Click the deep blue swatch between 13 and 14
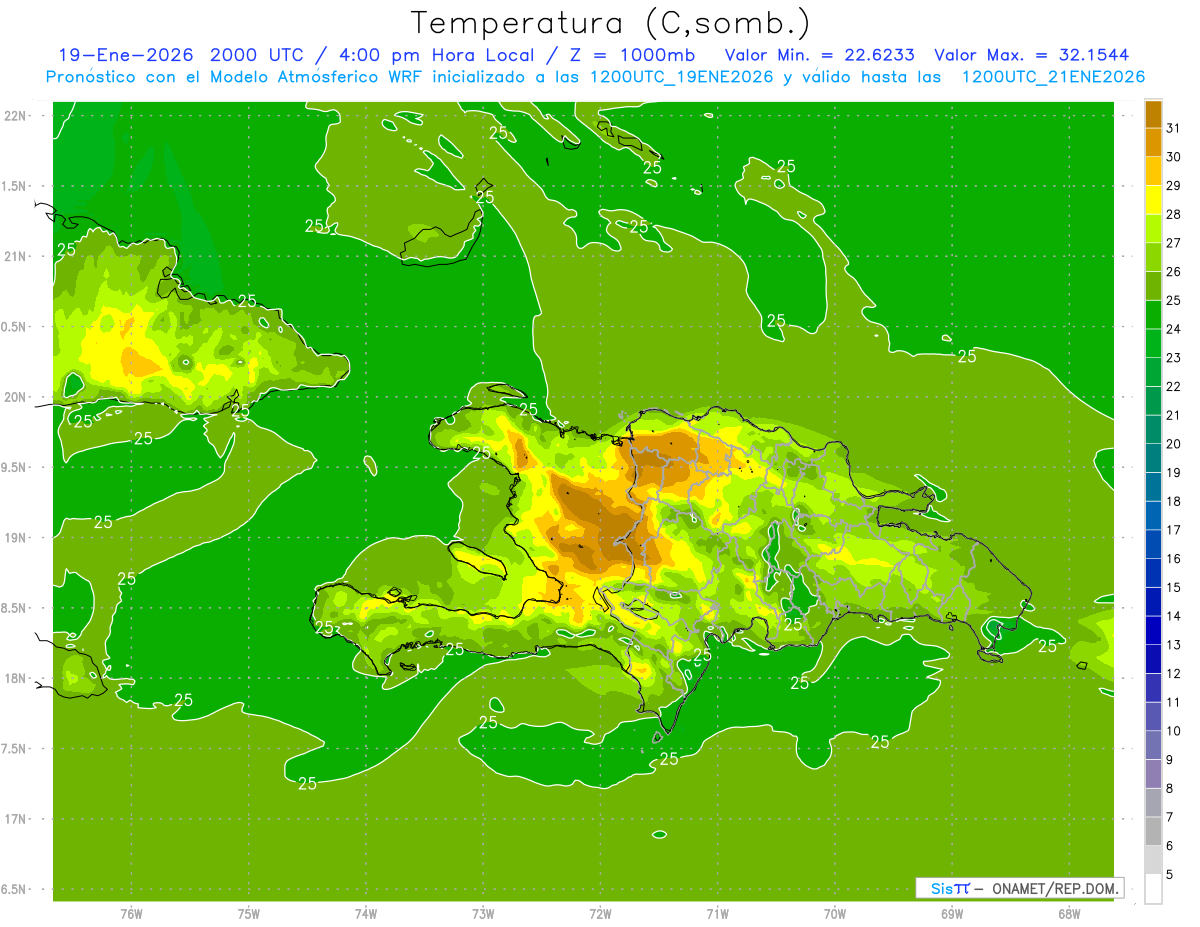This screenshot has height=927, width=1200. pos(1153,630)
